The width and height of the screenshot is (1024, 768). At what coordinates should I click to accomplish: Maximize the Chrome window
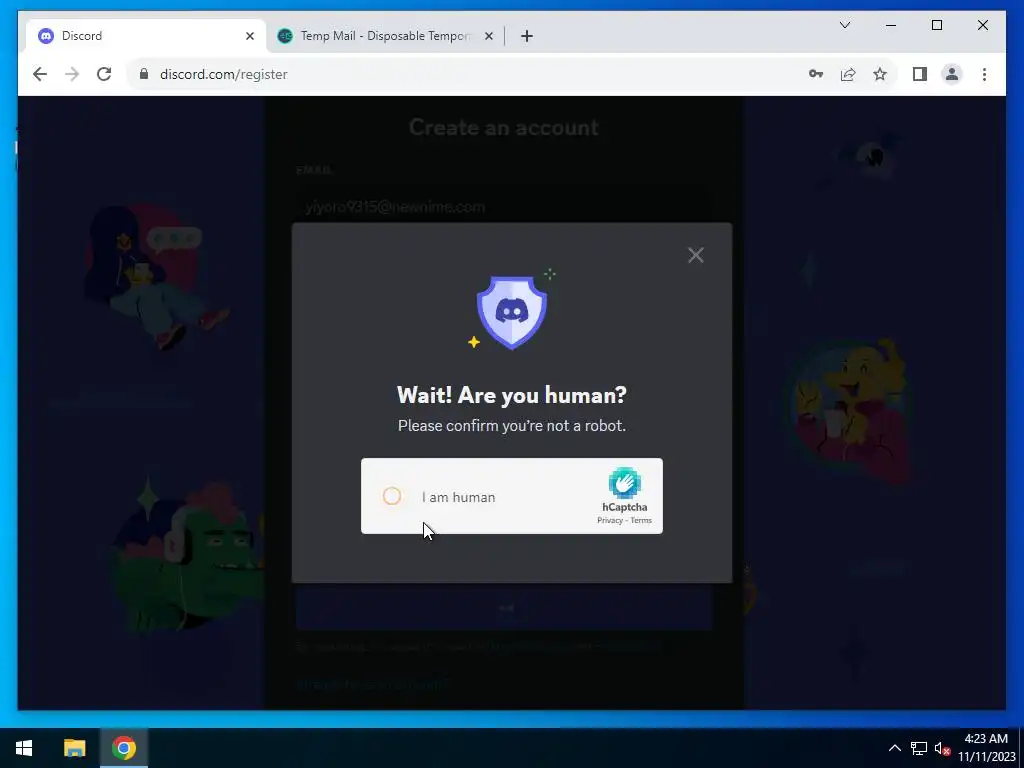point(936,25)
